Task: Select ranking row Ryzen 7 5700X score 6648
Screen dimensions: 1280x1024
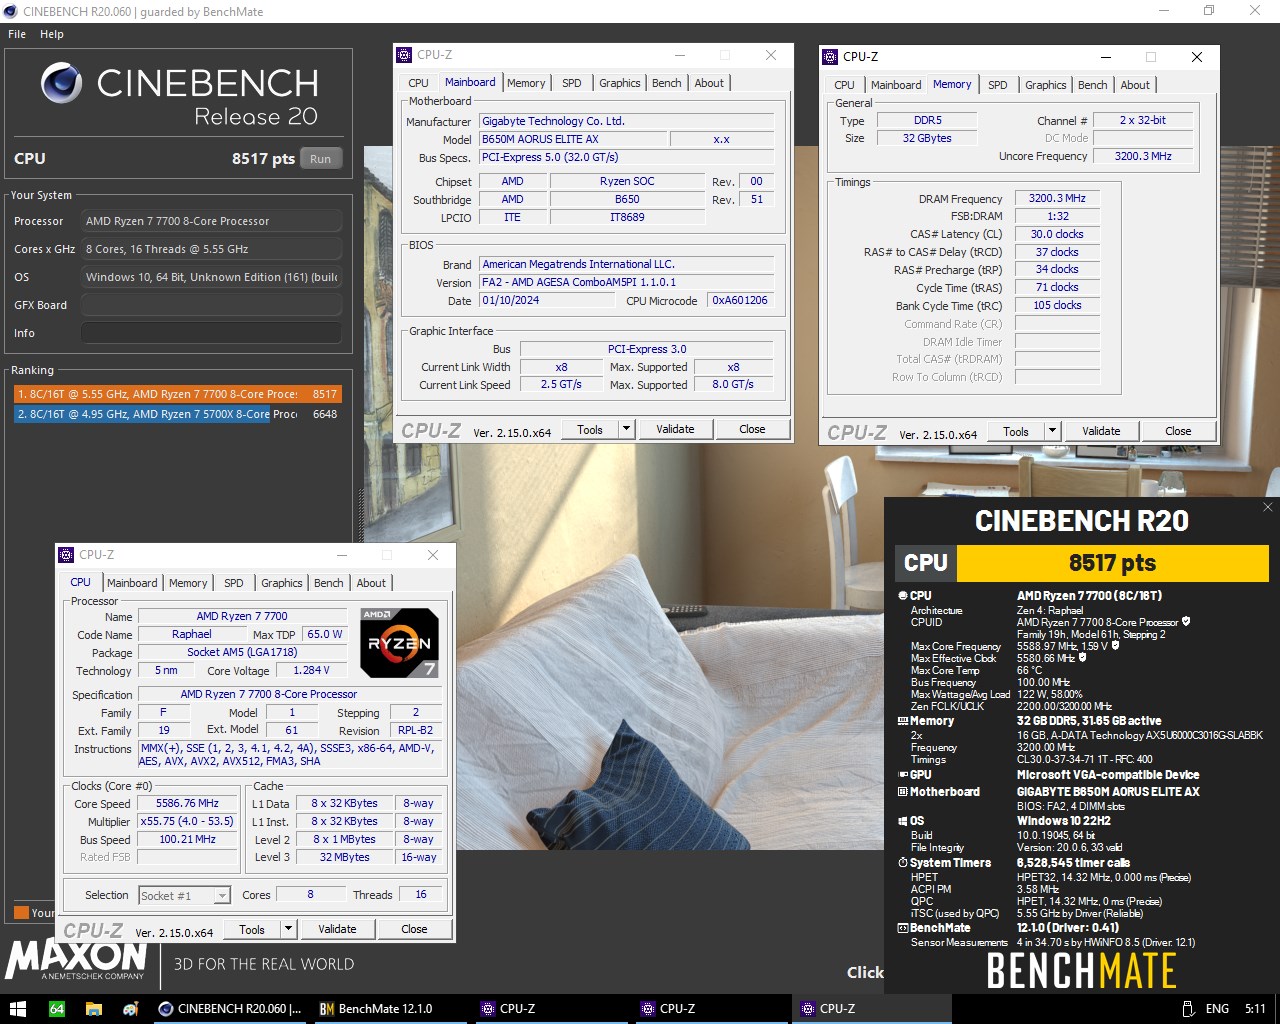Action: [x=177, y=414]
